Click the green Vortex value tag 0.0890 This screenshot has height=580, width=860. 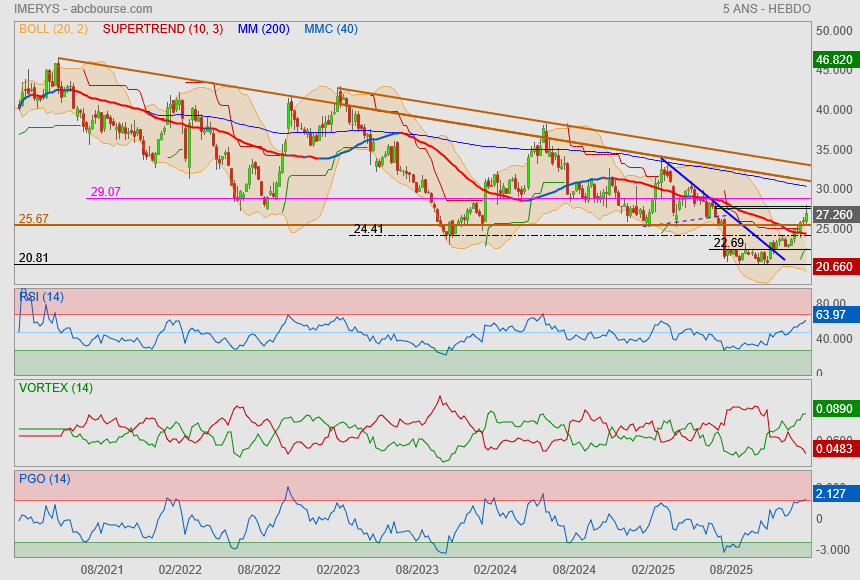coord(834,409)
